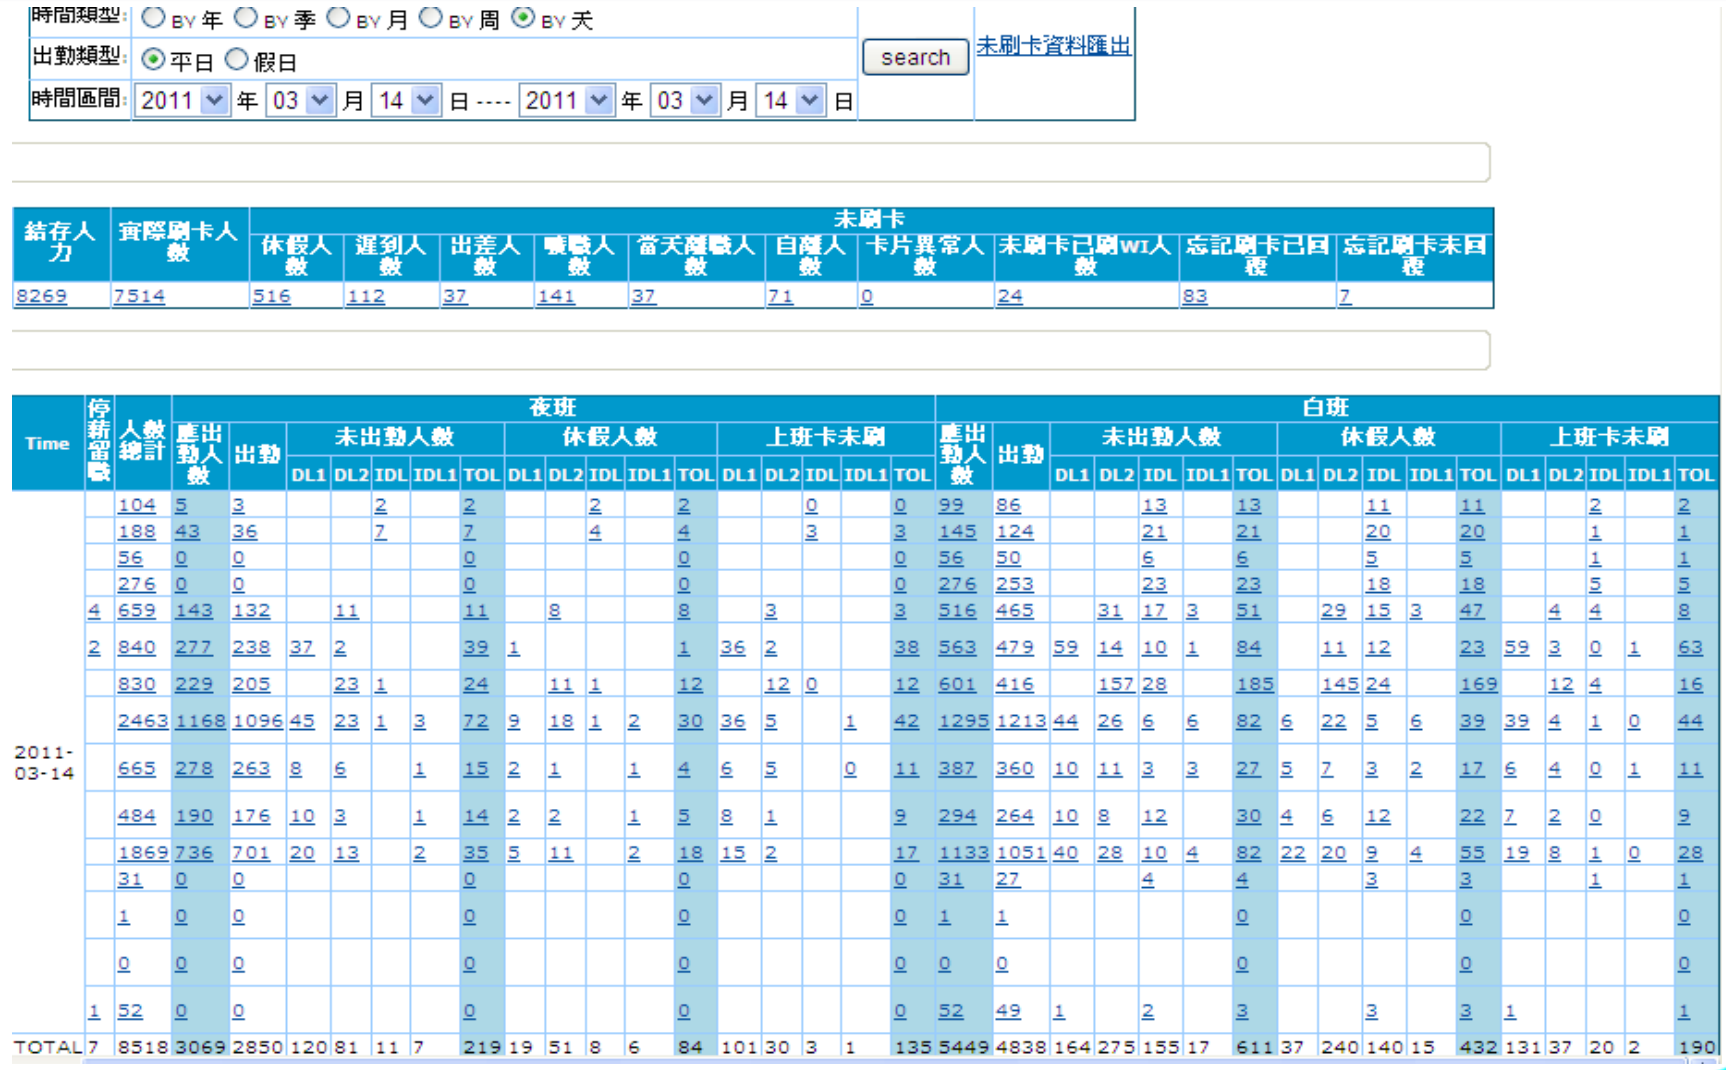The height and width of the screenshot is (1070, 1726).
Task: Open the end month dropdown
Action: coord(685,101)
